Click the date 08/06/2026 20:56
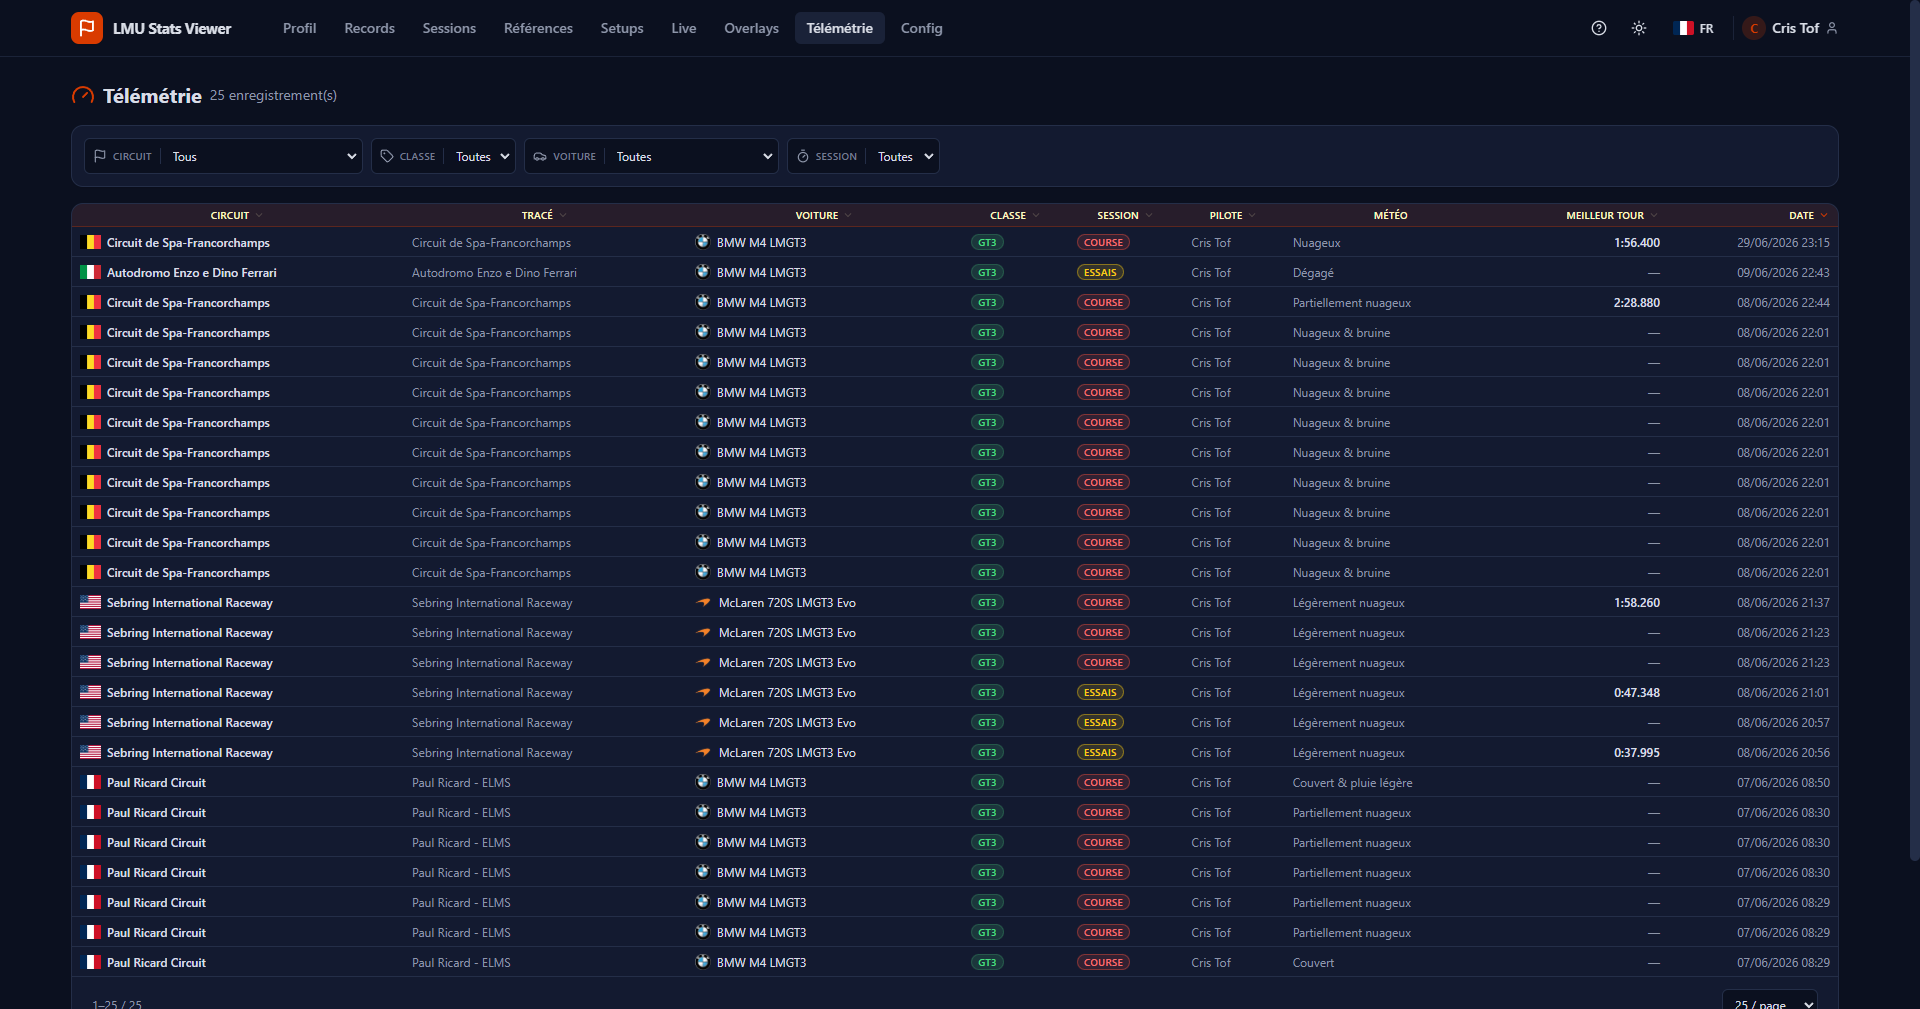This screenshot has width=1920, height=1009. click(1783, 753)
